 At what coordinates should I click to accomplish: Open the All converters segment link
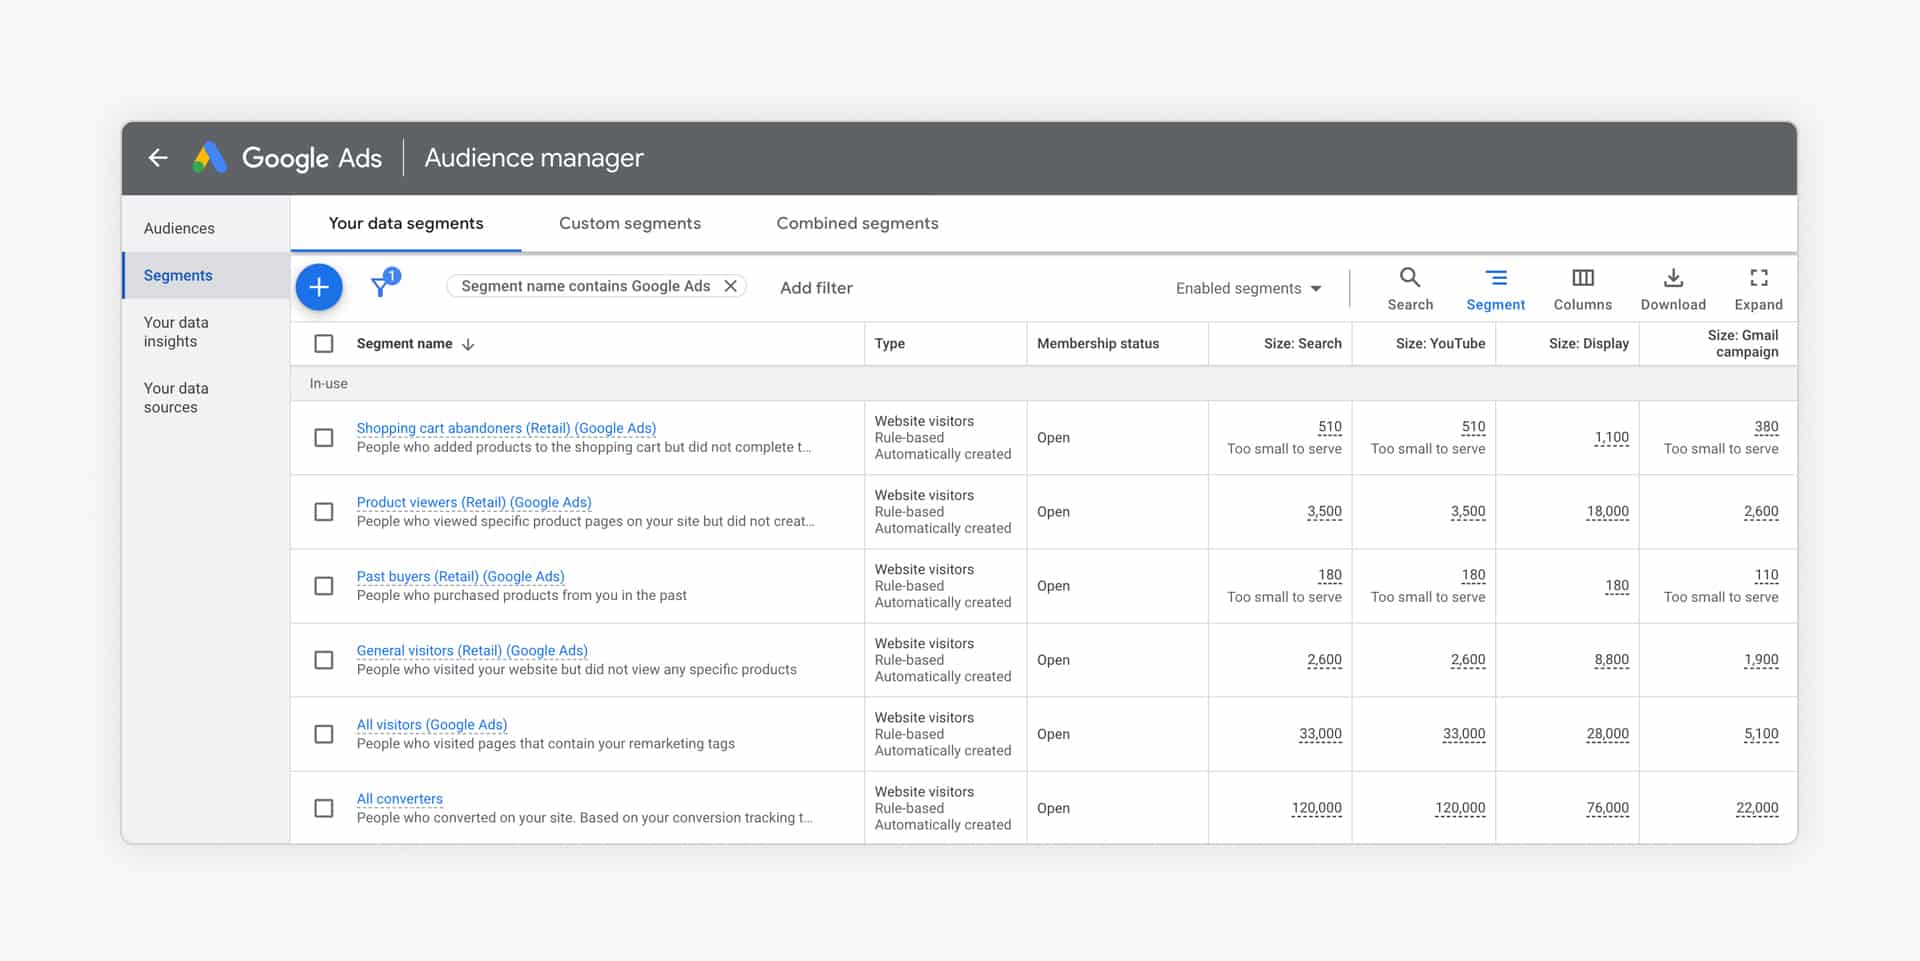pos(400,798)
